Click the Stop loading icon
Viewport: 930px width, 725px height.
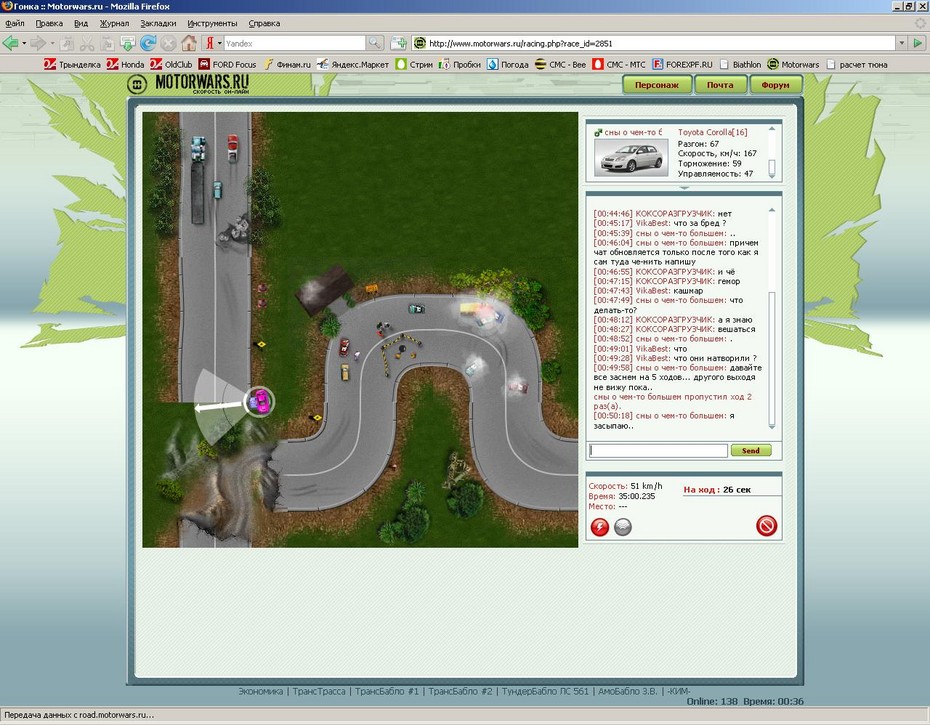168,43
